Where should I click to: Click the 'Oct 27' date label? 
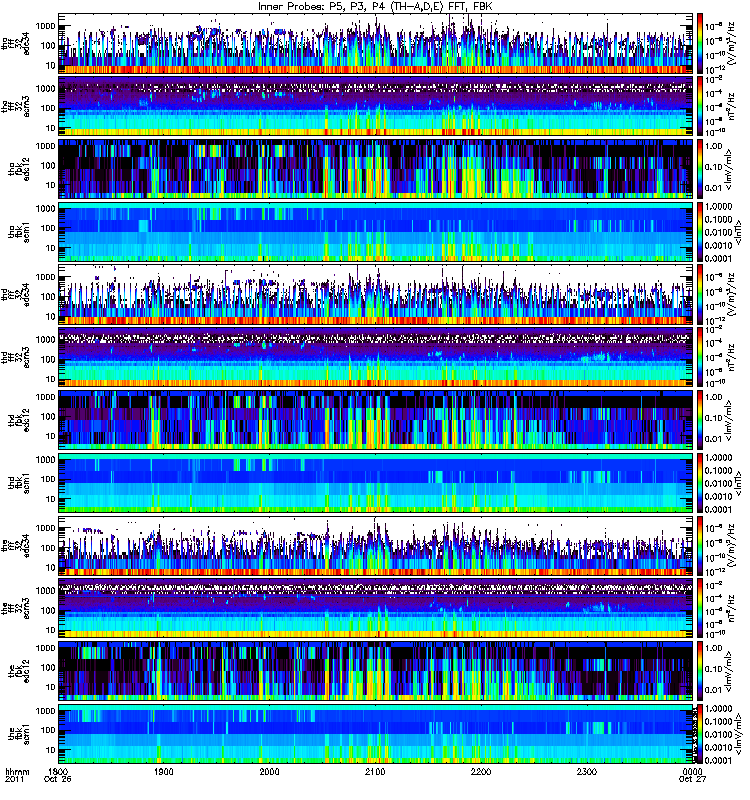pyautogui.click(x=692, y=779)
